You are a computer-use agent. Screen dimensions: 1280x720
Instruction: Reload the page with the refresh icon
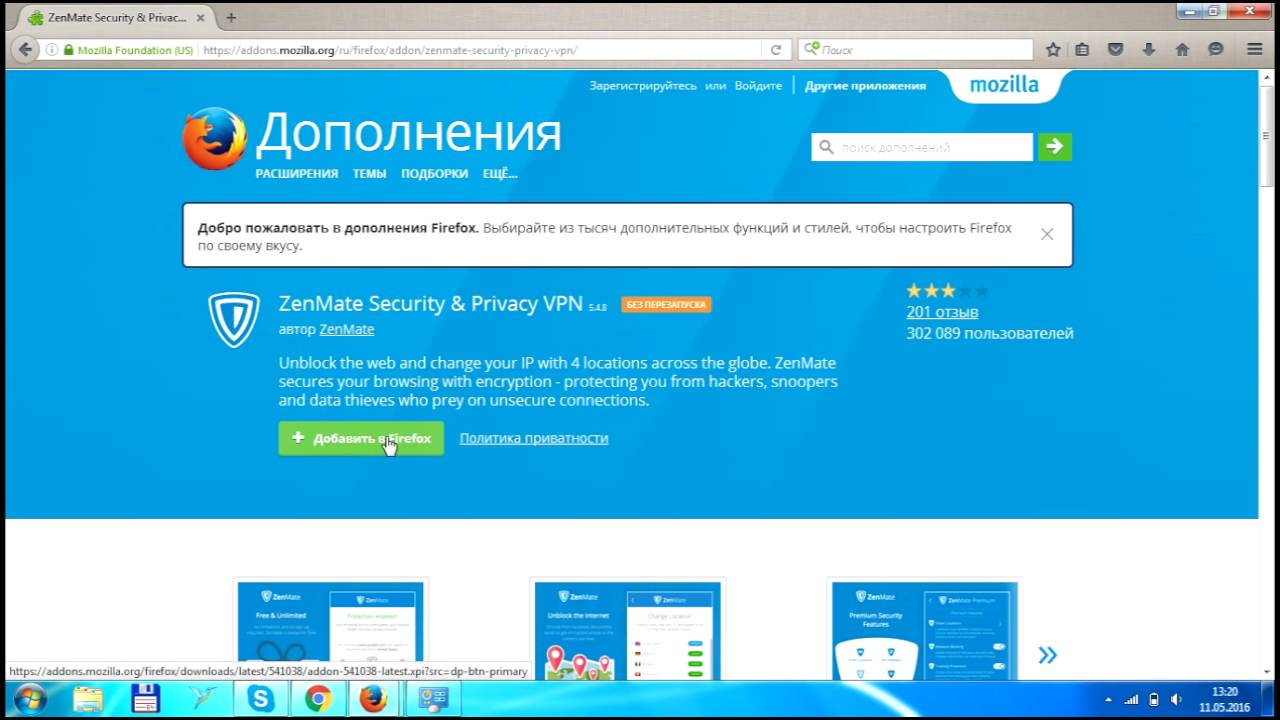(775, 49)
